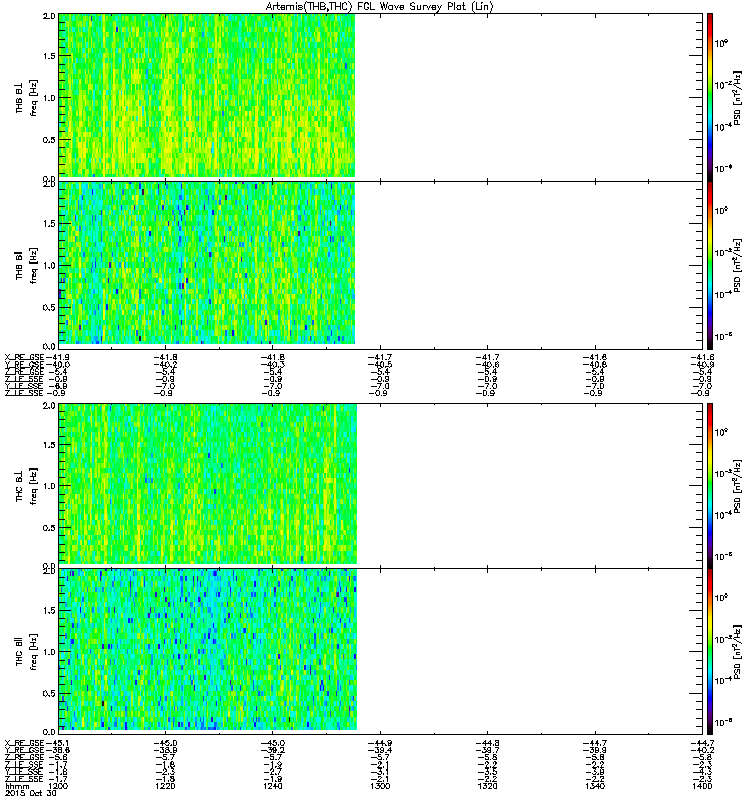Click the '-44.8' X_RE_GSE value under THC panels
This screenshot has height=800, width=750.
487,743
